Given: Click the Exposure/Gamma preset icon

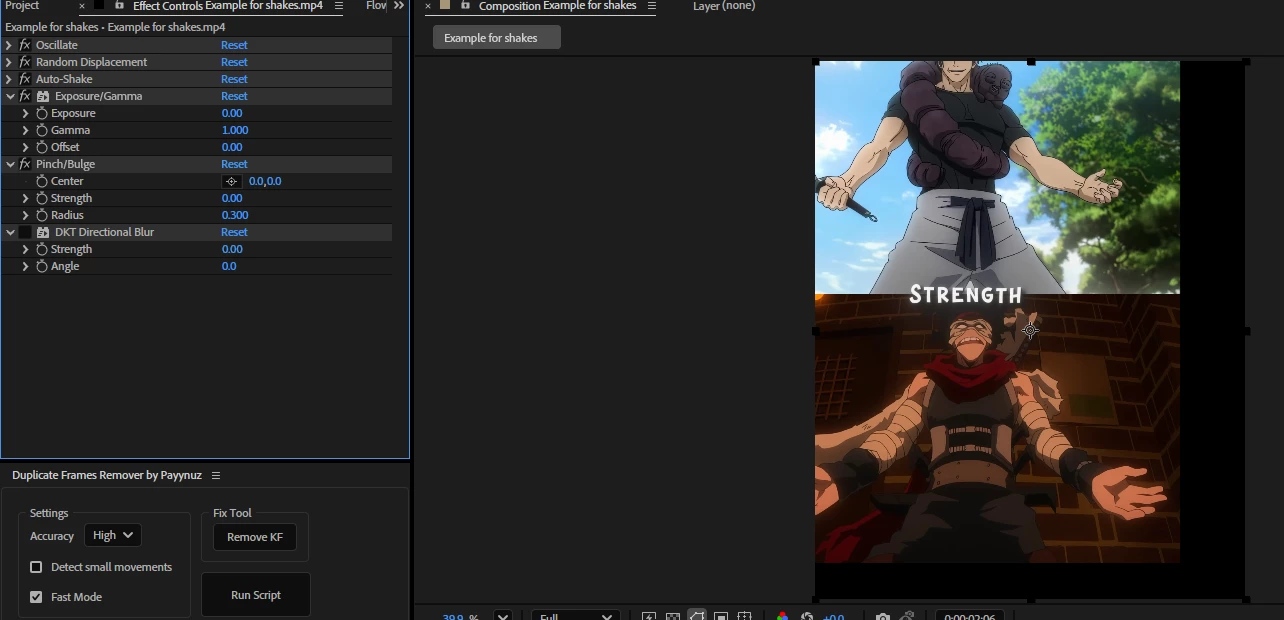Looking at the screenshot, I should click(43, 96).
